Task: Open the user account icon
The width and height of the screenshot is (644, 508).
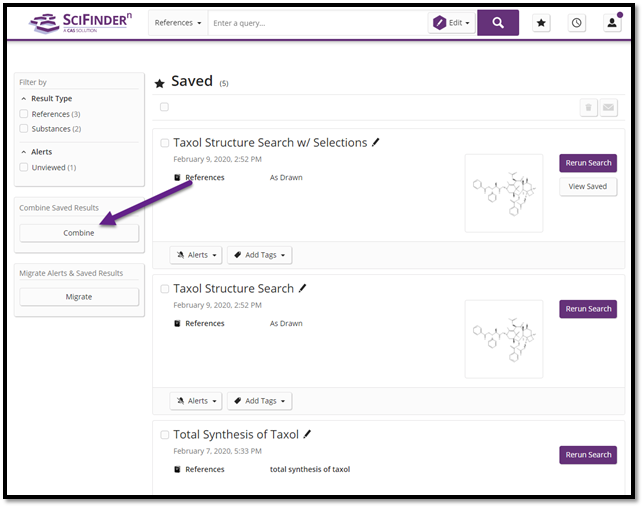Action: click(612, 23)
